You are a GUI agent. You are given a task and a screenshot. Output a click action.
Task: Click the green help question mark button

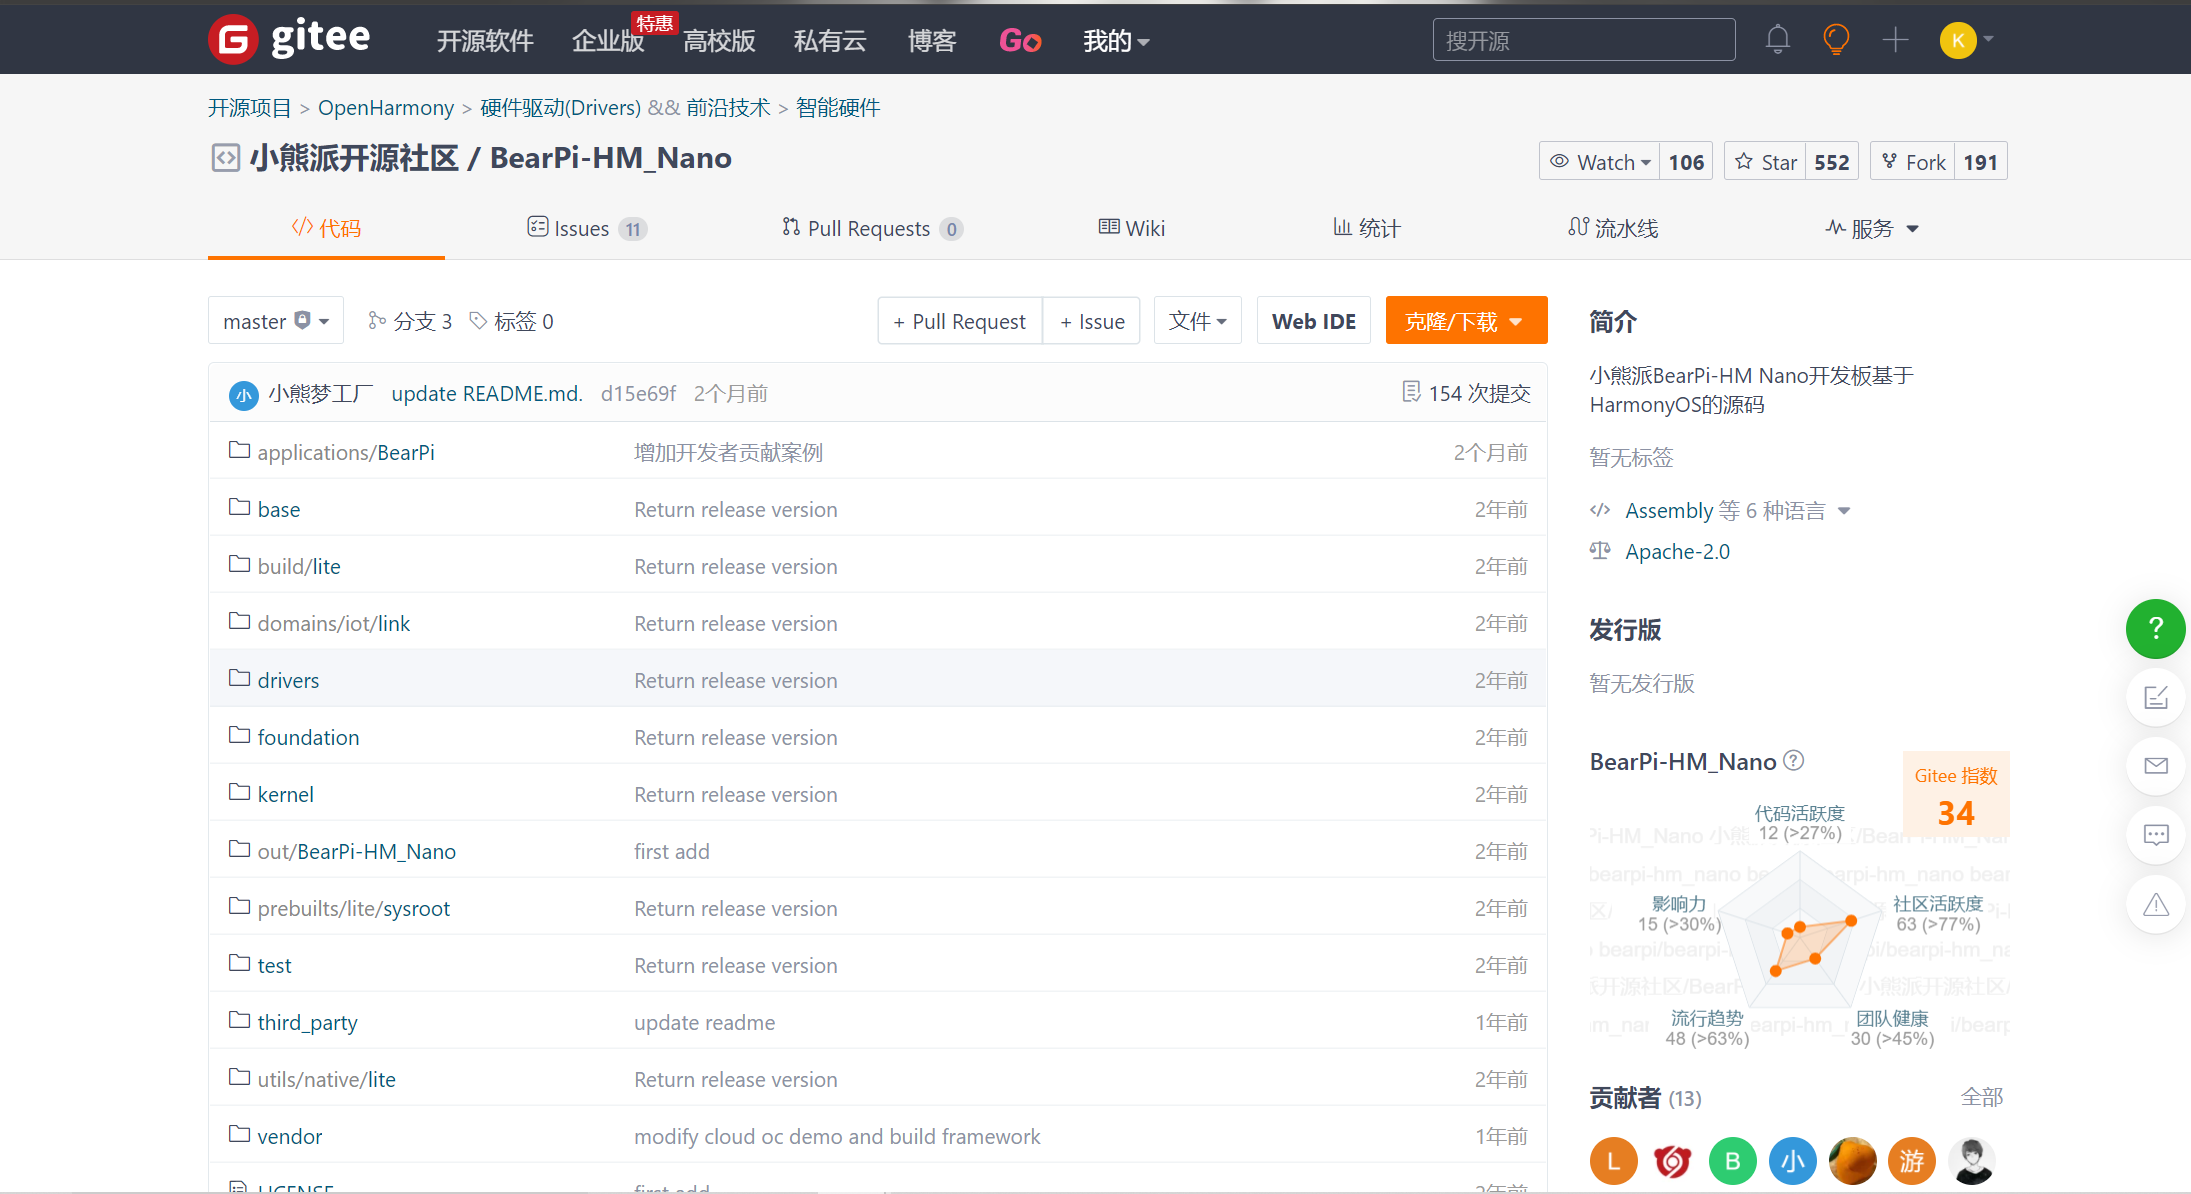pyautogui.click(x=2156, y=628)
